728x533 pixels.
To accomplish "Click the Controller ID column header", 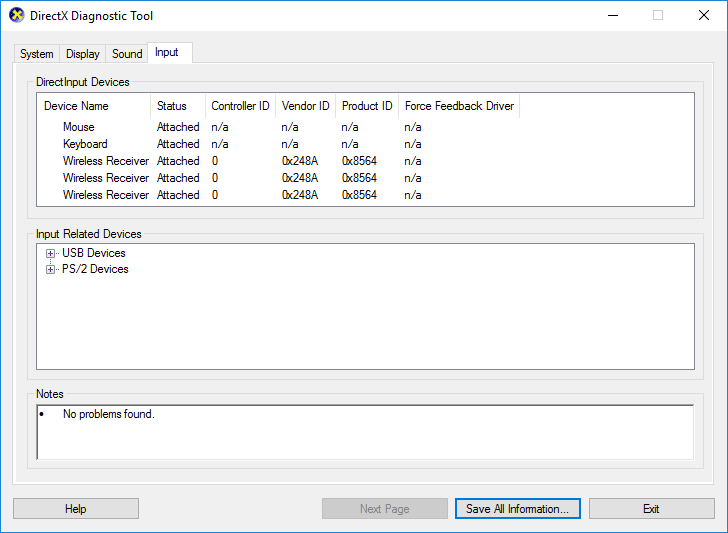I will tap(240, 106).
